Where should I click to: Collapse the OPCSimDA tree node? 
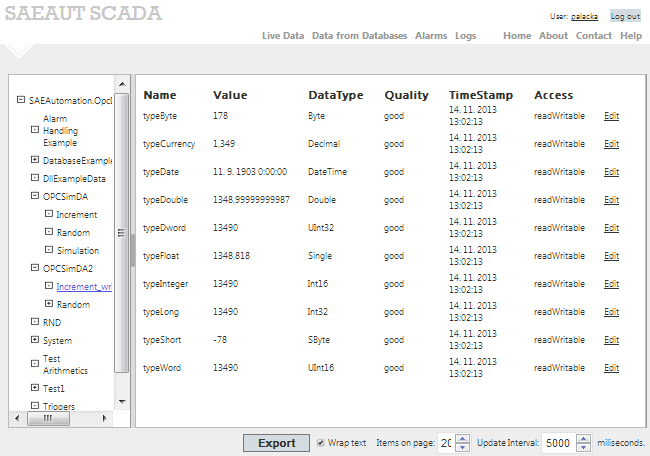coord(35,196)
